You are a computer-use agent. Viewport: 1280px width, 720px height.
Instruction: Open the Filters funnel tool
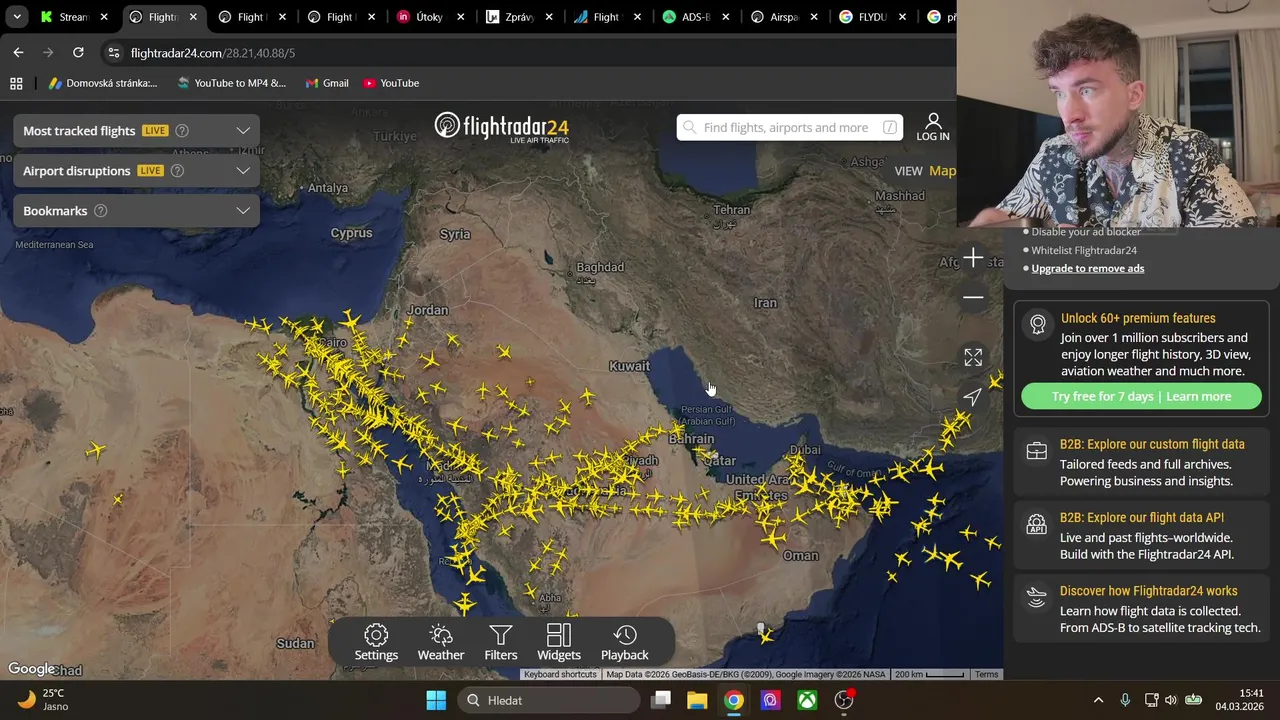(501, 643)
